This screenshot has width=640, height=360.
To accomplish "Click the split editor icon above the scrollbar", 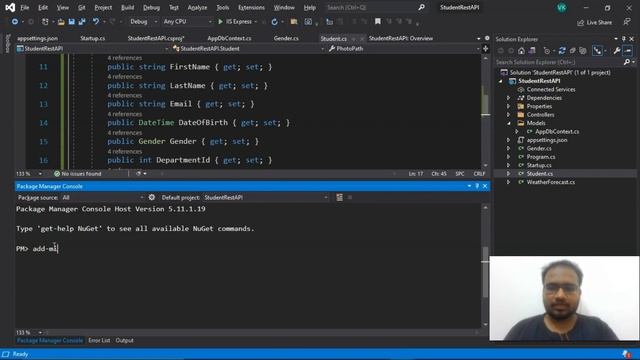I will click(x=485, y=49).
